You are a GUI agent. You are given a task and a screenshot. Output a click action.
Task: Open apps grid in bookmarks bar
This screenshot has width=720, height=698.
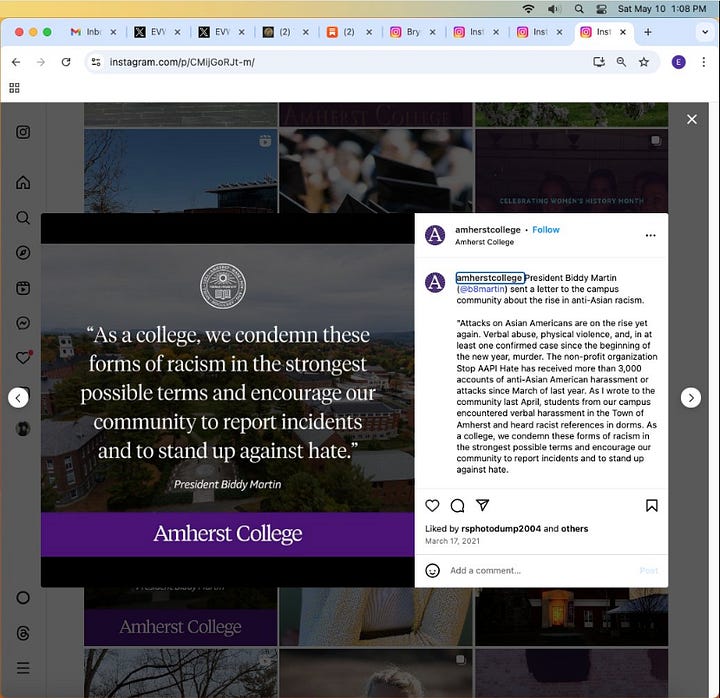coord(14,88)
